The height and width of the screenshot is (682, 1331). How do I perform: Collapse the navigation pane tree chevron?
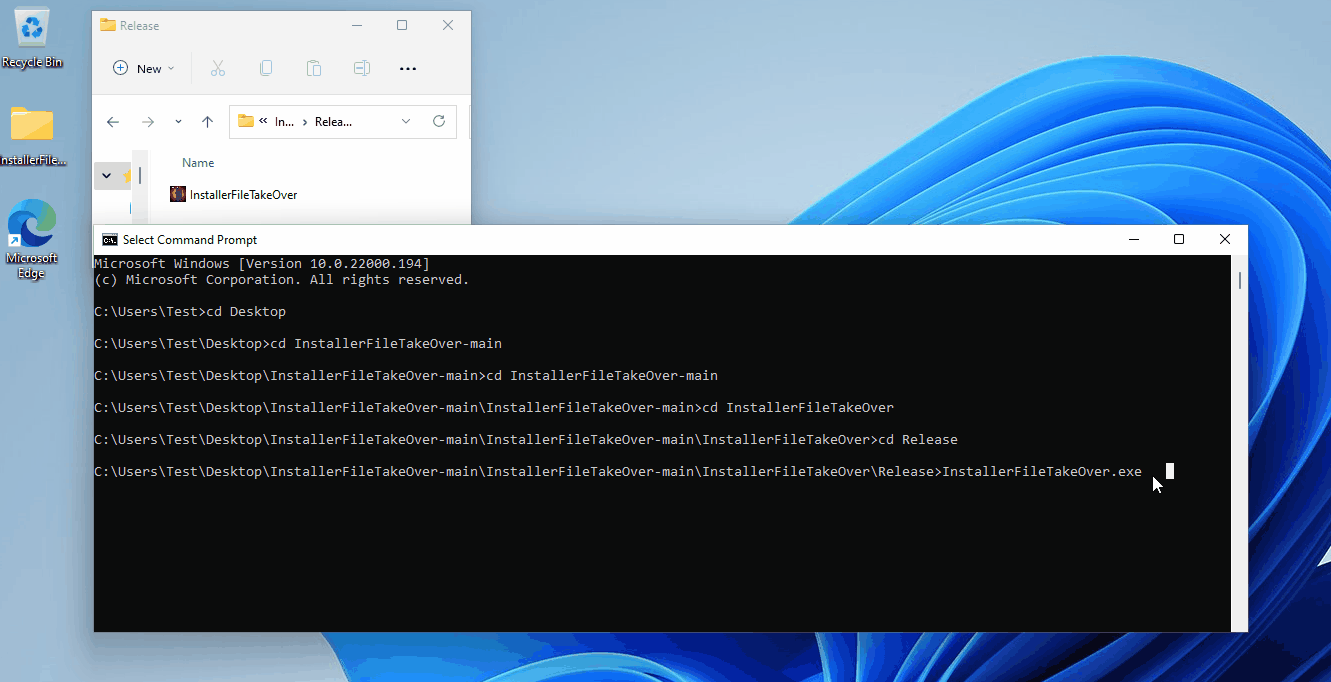point(106,176)
